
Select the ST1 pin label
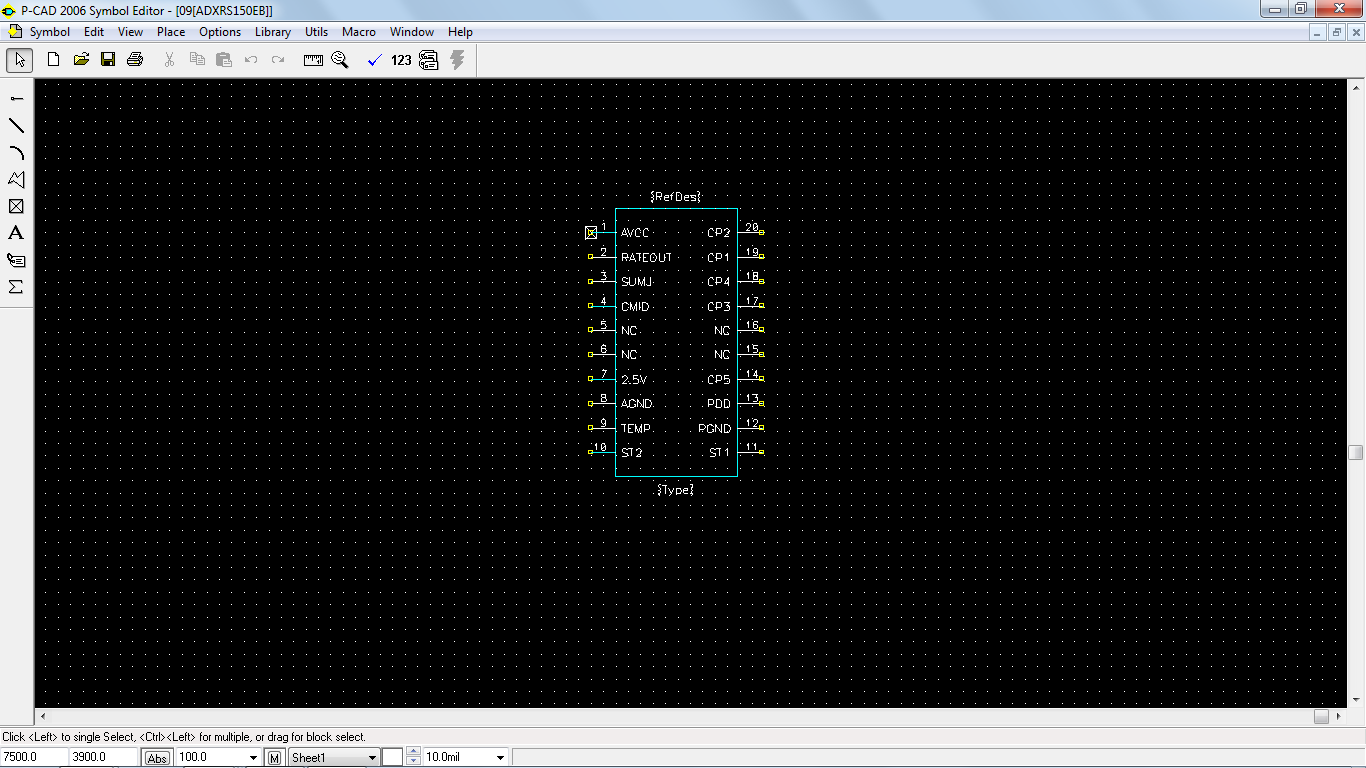[719, 453]
